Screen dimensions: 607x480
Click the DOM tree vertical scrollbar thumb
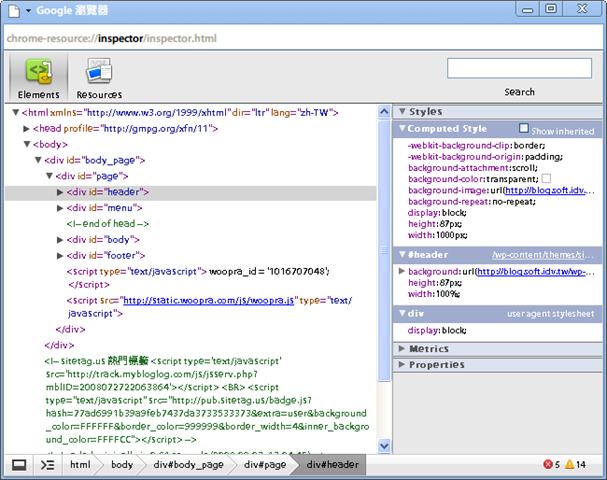[384, 250]
